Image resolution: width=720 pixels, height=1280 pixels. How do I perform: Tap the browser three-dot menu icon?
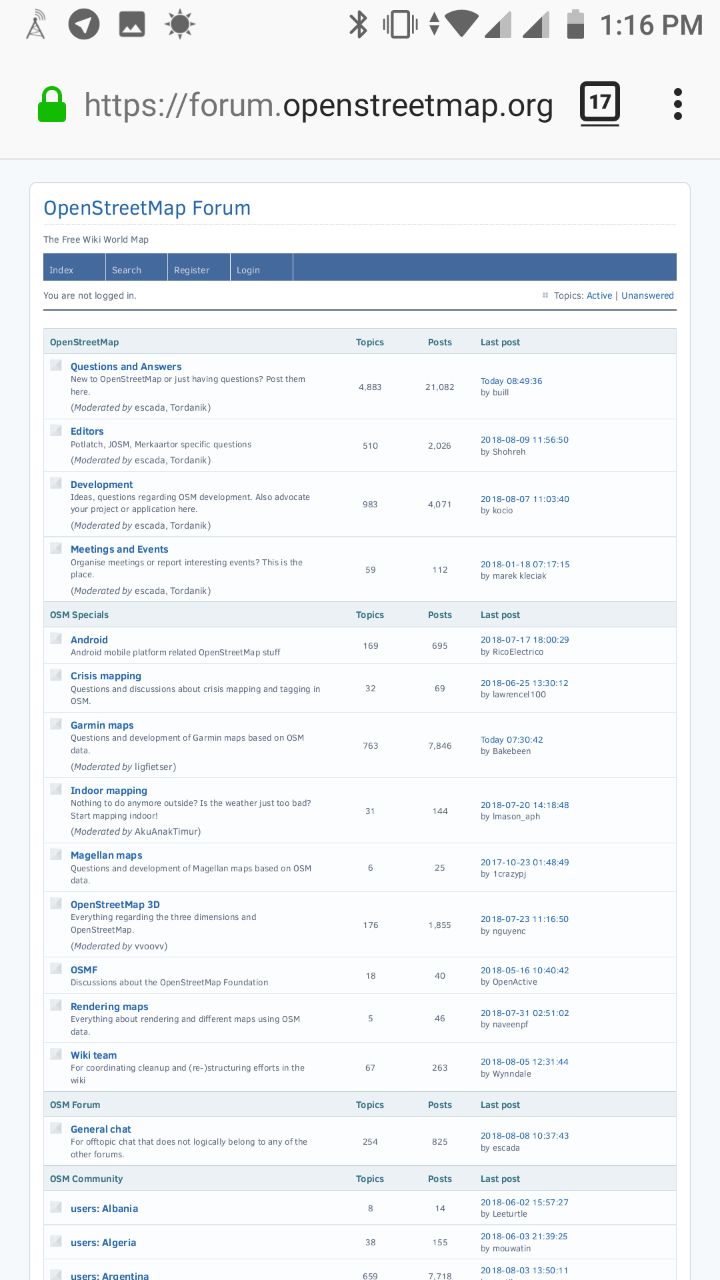(x=678, y=104)
